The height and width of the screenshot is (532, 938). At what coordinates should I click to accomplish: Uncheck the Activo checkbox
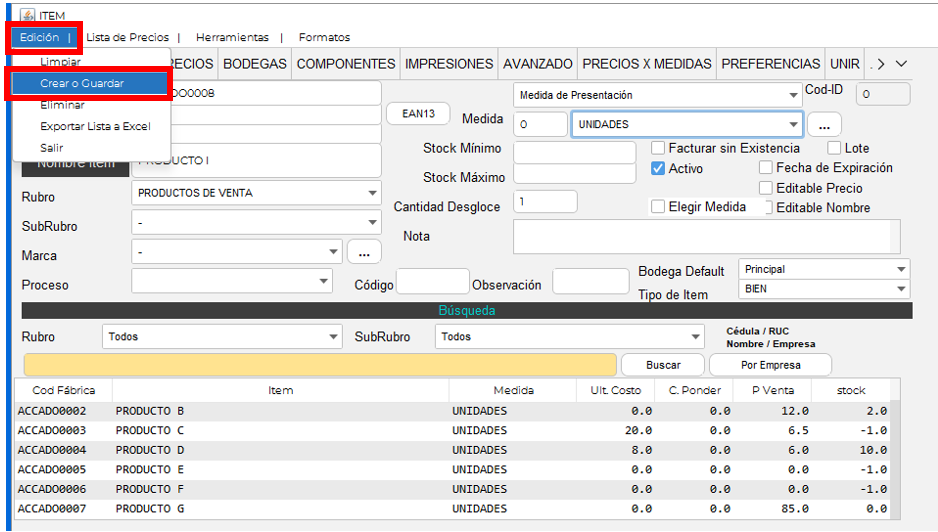pos(658,169)
